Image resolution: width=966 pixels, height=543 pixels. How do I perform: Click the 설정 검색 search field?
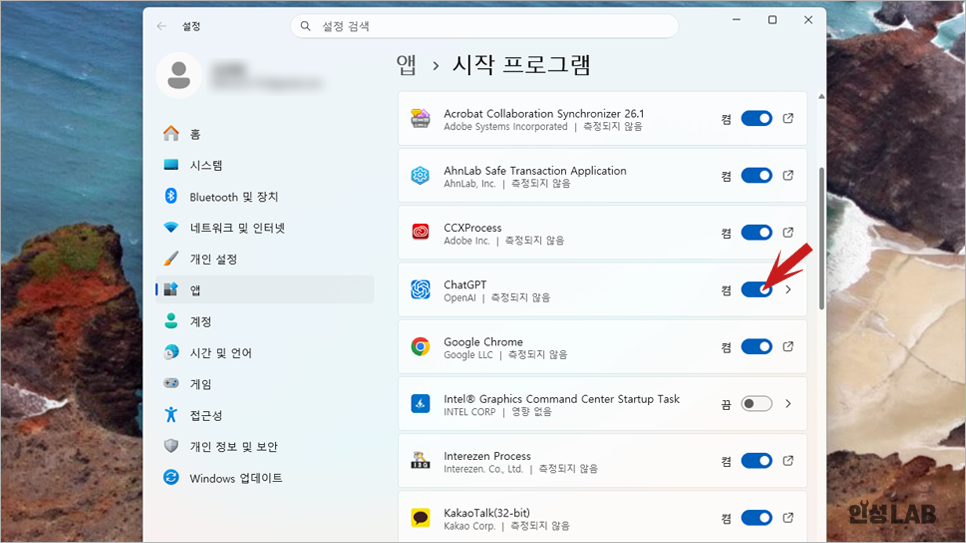tap(484, 26)
